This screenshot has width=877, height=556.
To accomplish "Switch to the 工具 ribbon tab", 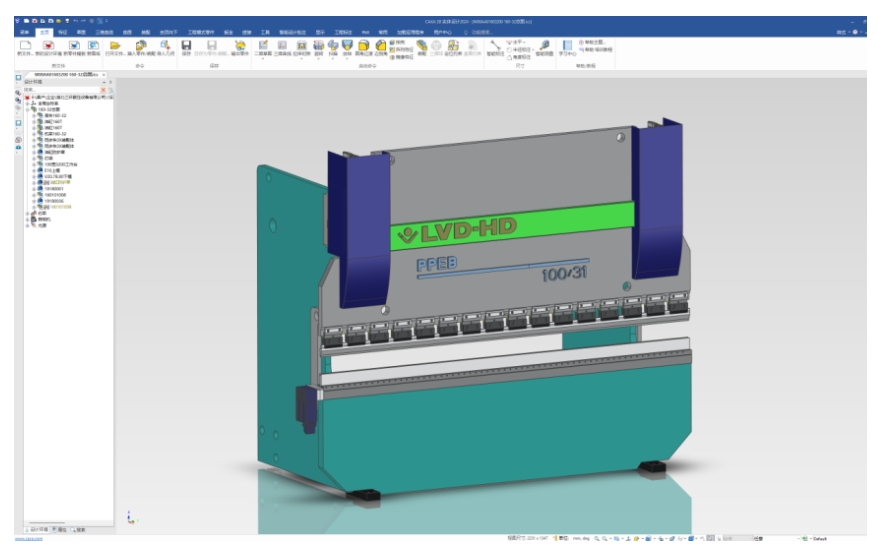I will point(265,32).
